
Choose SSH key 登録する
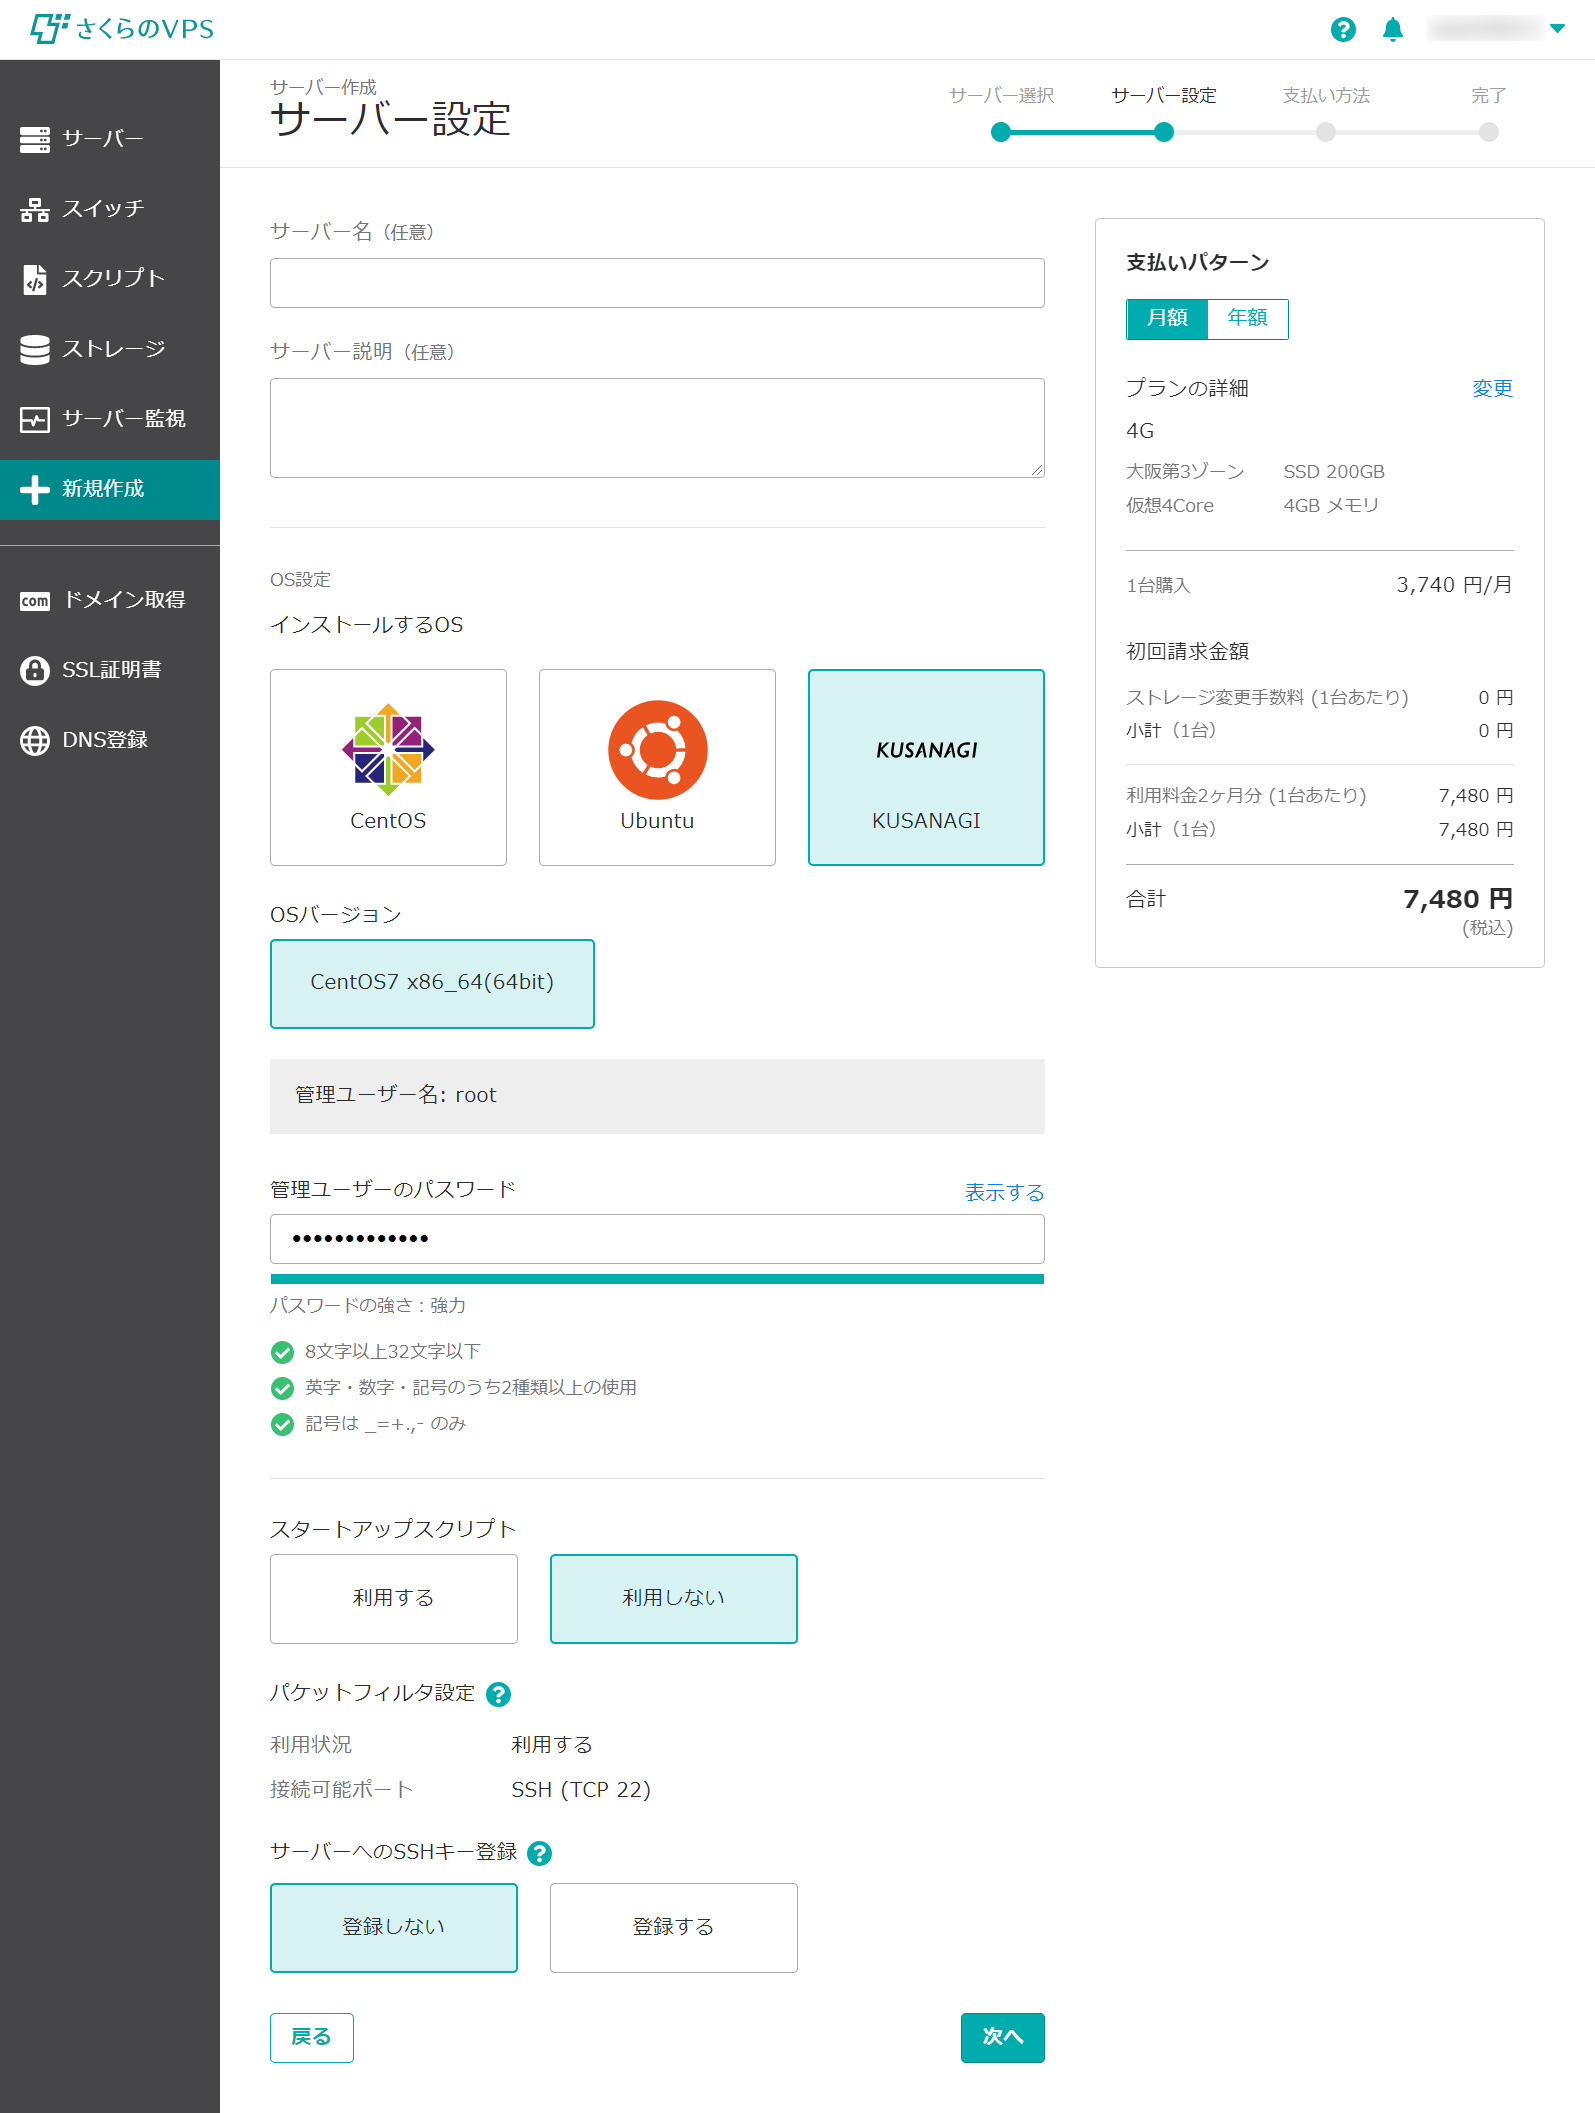coord(674,1927)
